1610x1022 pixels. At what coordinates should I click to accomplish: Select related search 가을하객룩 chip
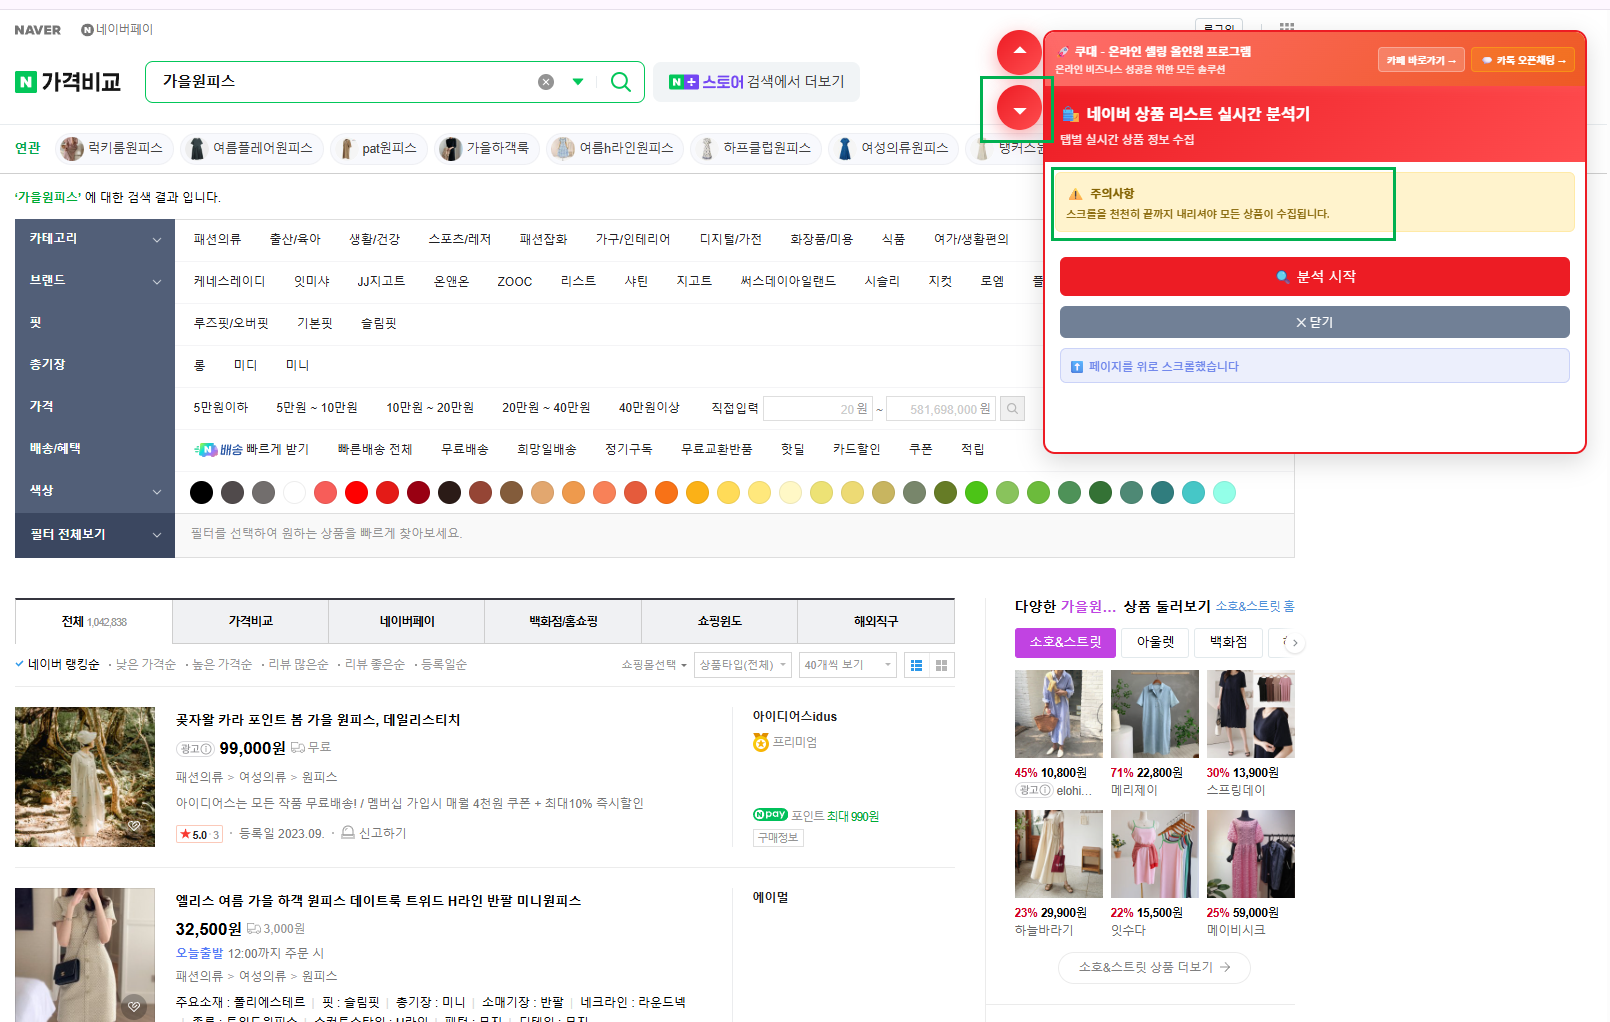[487, 148]
